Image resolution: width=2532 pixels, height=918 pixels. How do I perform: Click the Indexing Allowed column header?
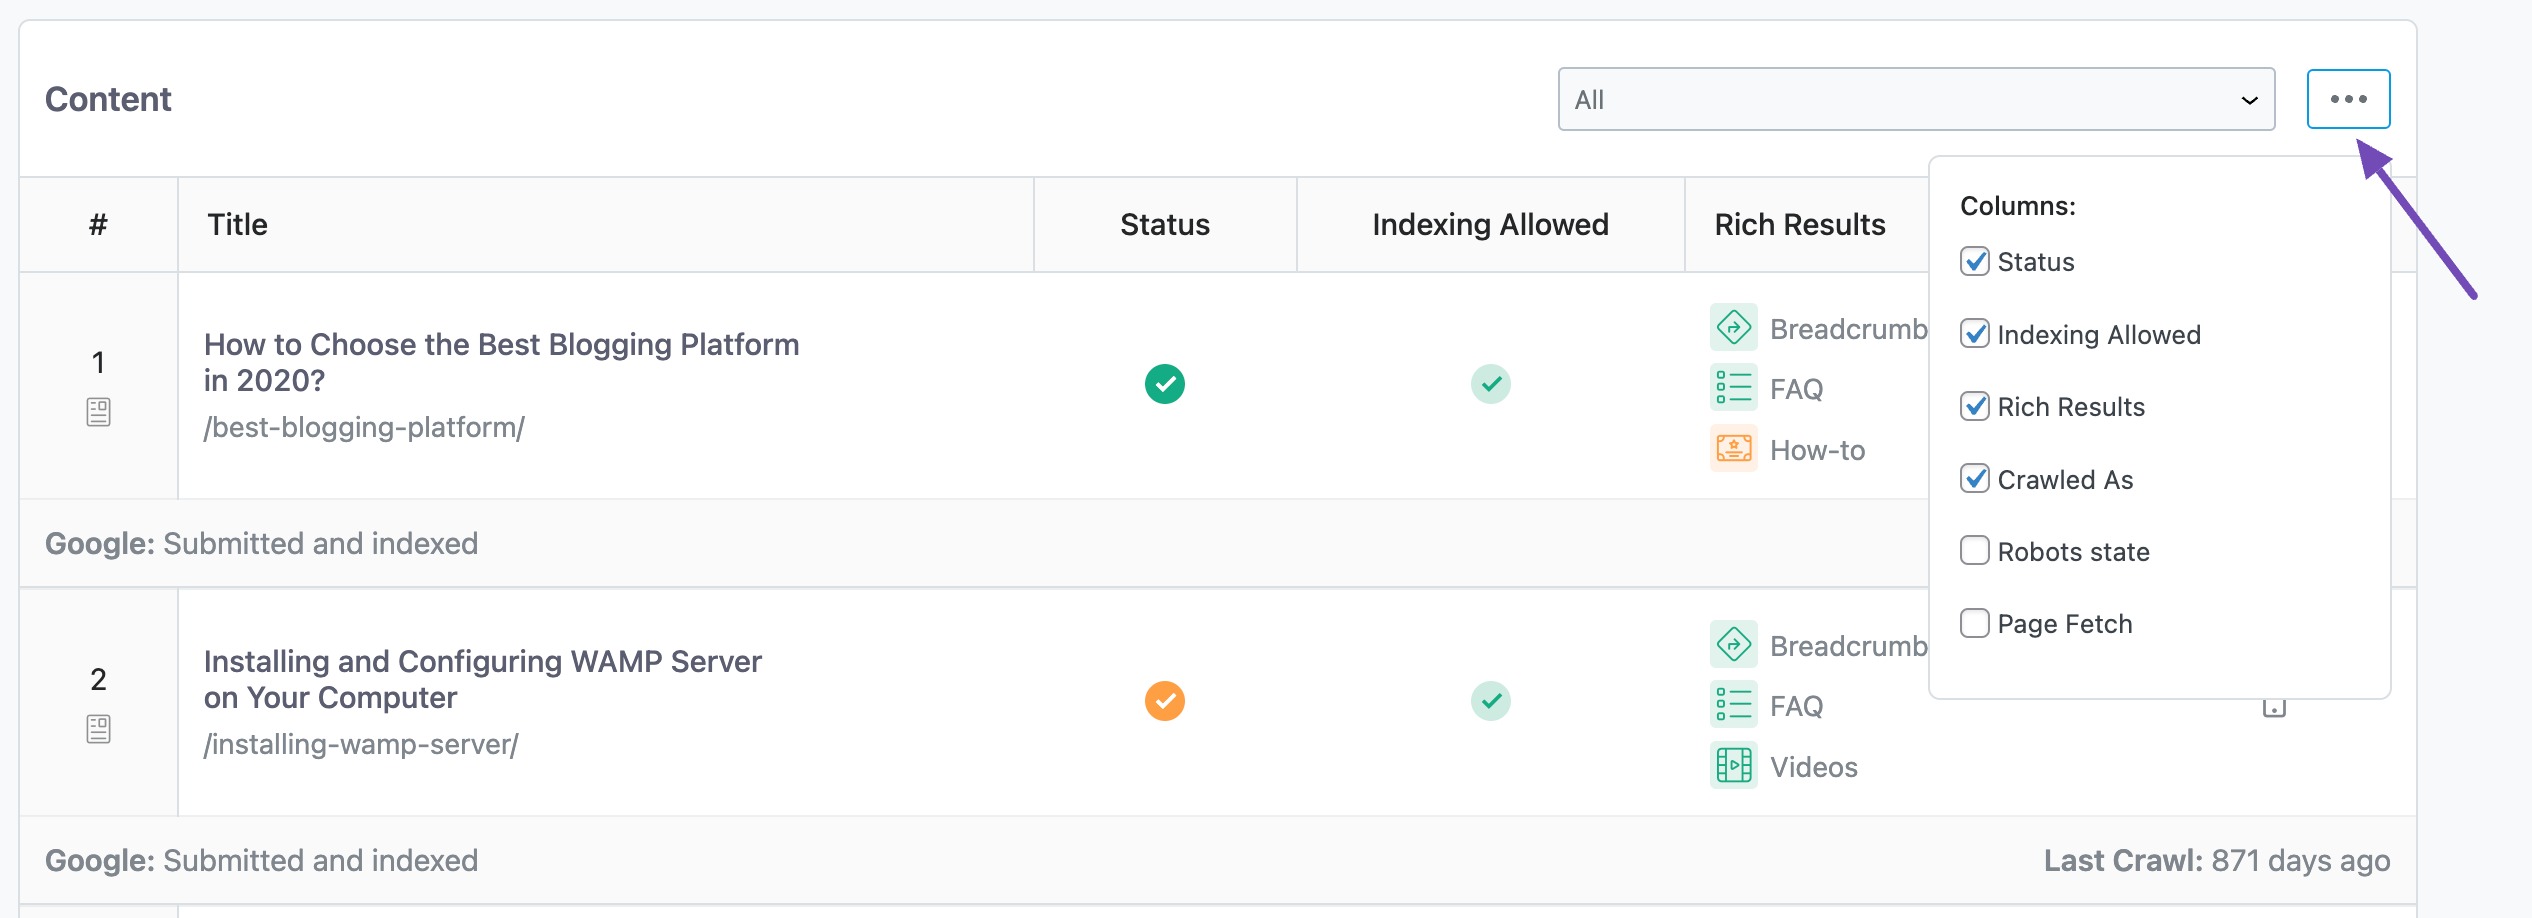[1490, 225]
